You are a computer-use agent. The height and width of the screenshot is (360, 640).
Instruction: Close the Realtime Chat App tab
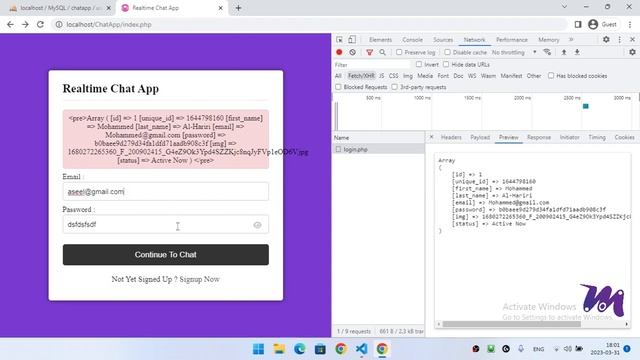tap(220, 8)
